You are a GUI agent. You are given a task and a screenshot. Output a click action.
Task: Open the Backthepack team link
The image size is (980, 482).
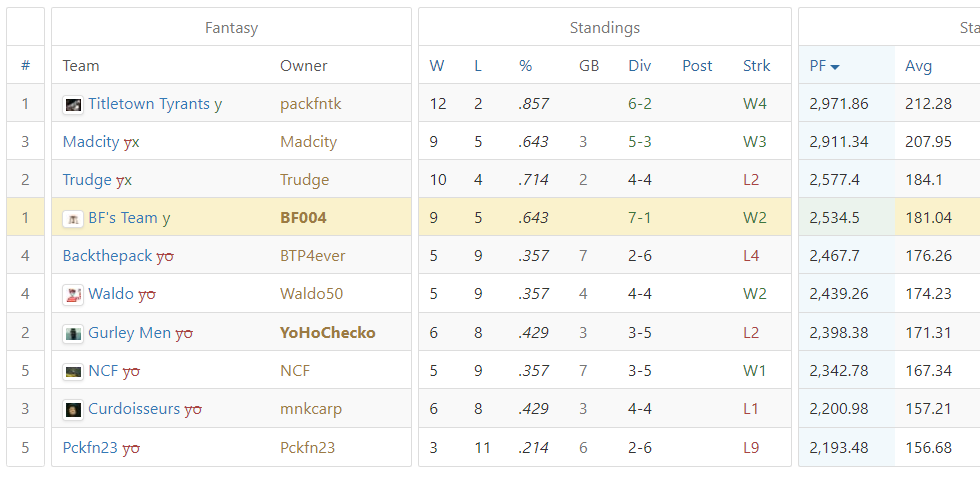tap(108, 256)
